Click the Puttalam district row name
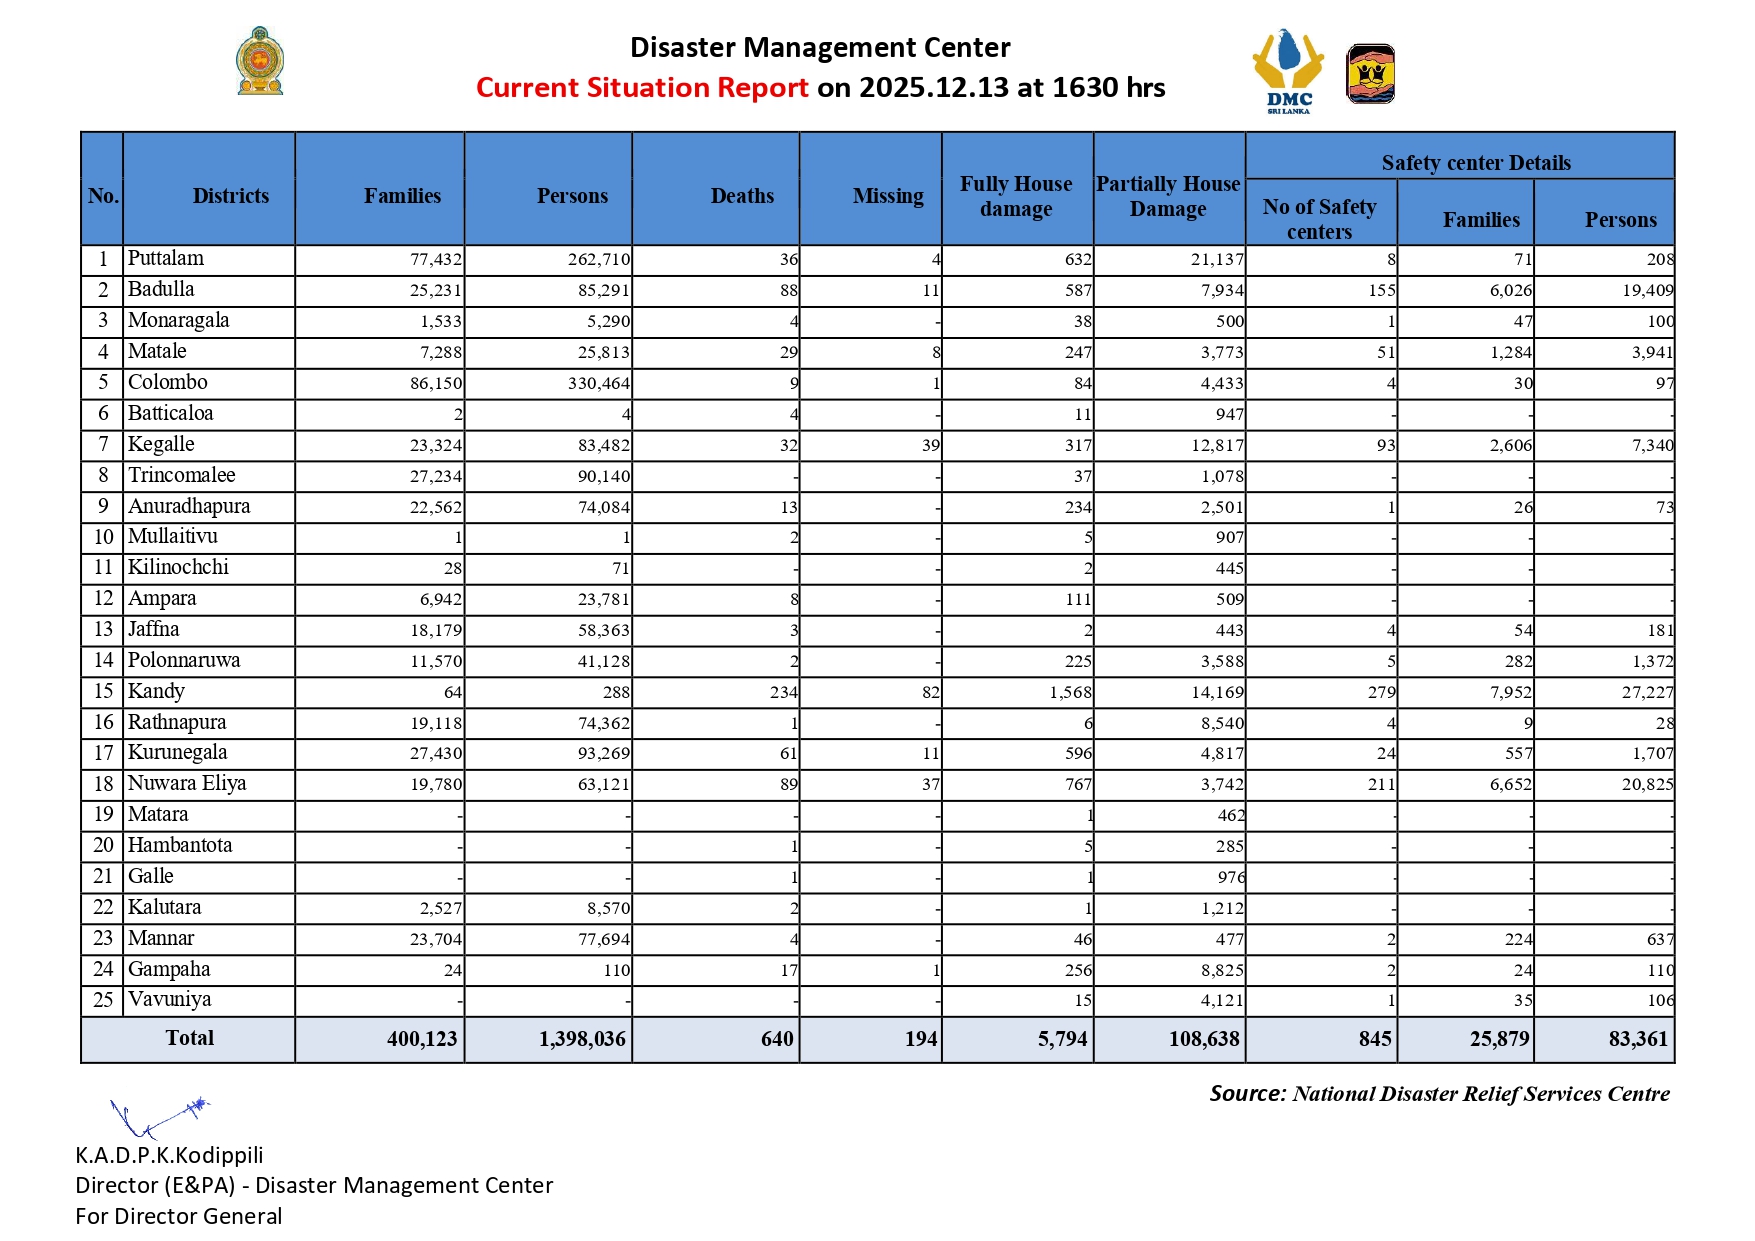 166,259
